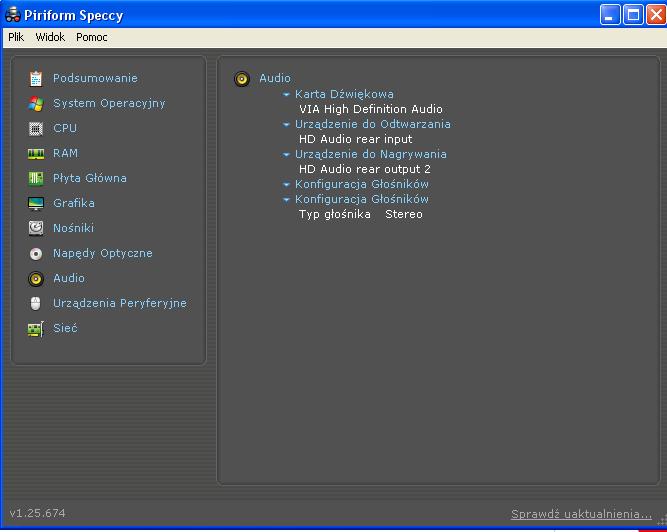Open the Sieć network card icon
This screenshot has height=532, width=667.
coord(36,328)
